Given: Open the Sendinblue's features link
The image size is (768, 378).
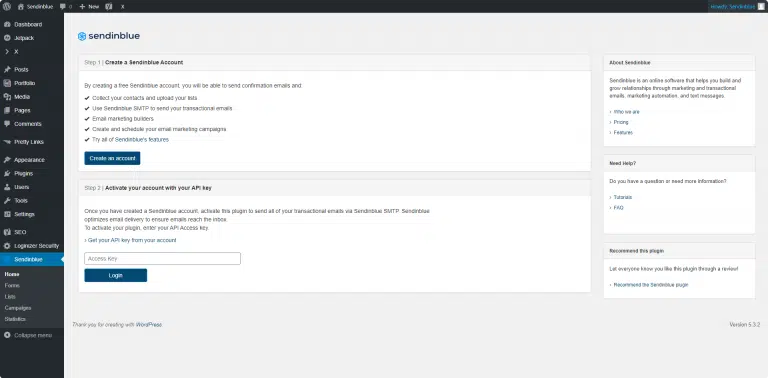Looking at the screenshot, I should click(x=142, y=140).
